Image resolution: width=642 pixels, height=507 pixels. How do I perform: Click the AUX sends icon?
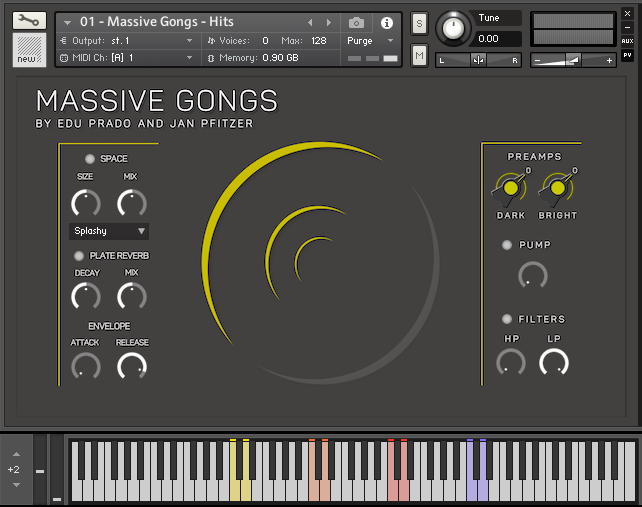(627, 41)
